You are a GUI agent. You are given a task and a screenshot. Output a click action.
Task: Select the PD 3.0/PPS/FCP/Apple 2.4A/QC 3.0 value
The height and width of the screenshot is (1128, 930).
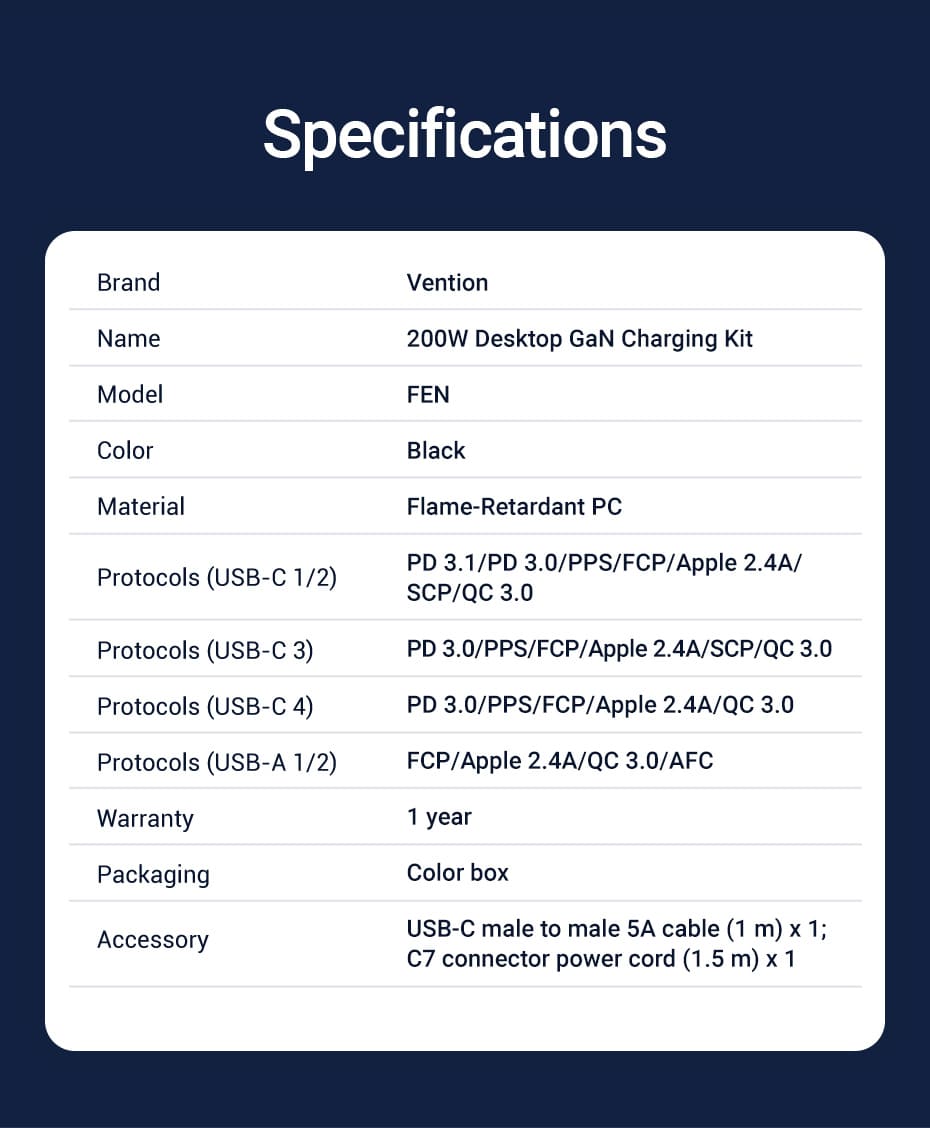[600, 705]
